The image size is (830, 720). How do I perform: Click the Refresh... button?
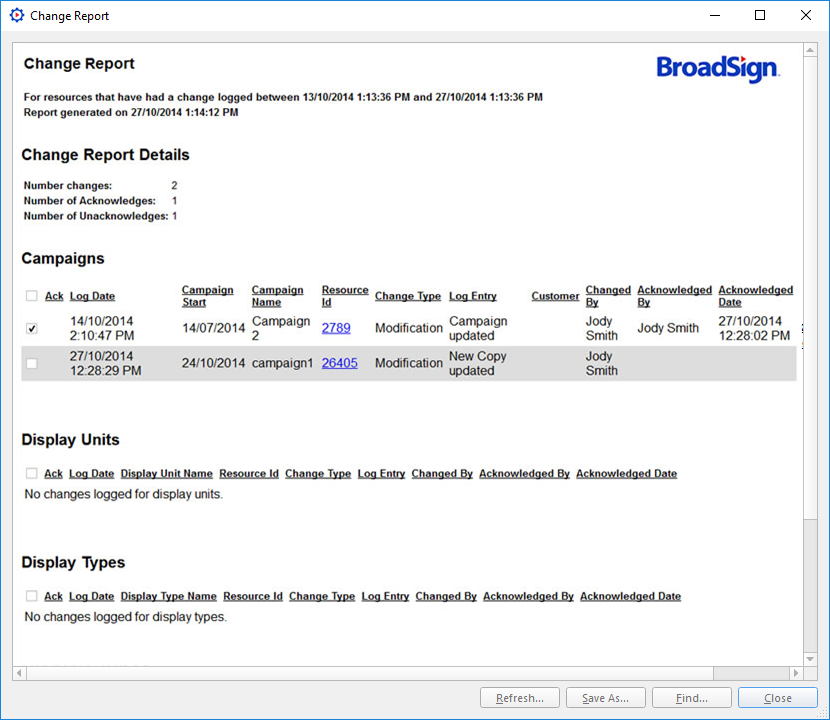click(519, 698)
